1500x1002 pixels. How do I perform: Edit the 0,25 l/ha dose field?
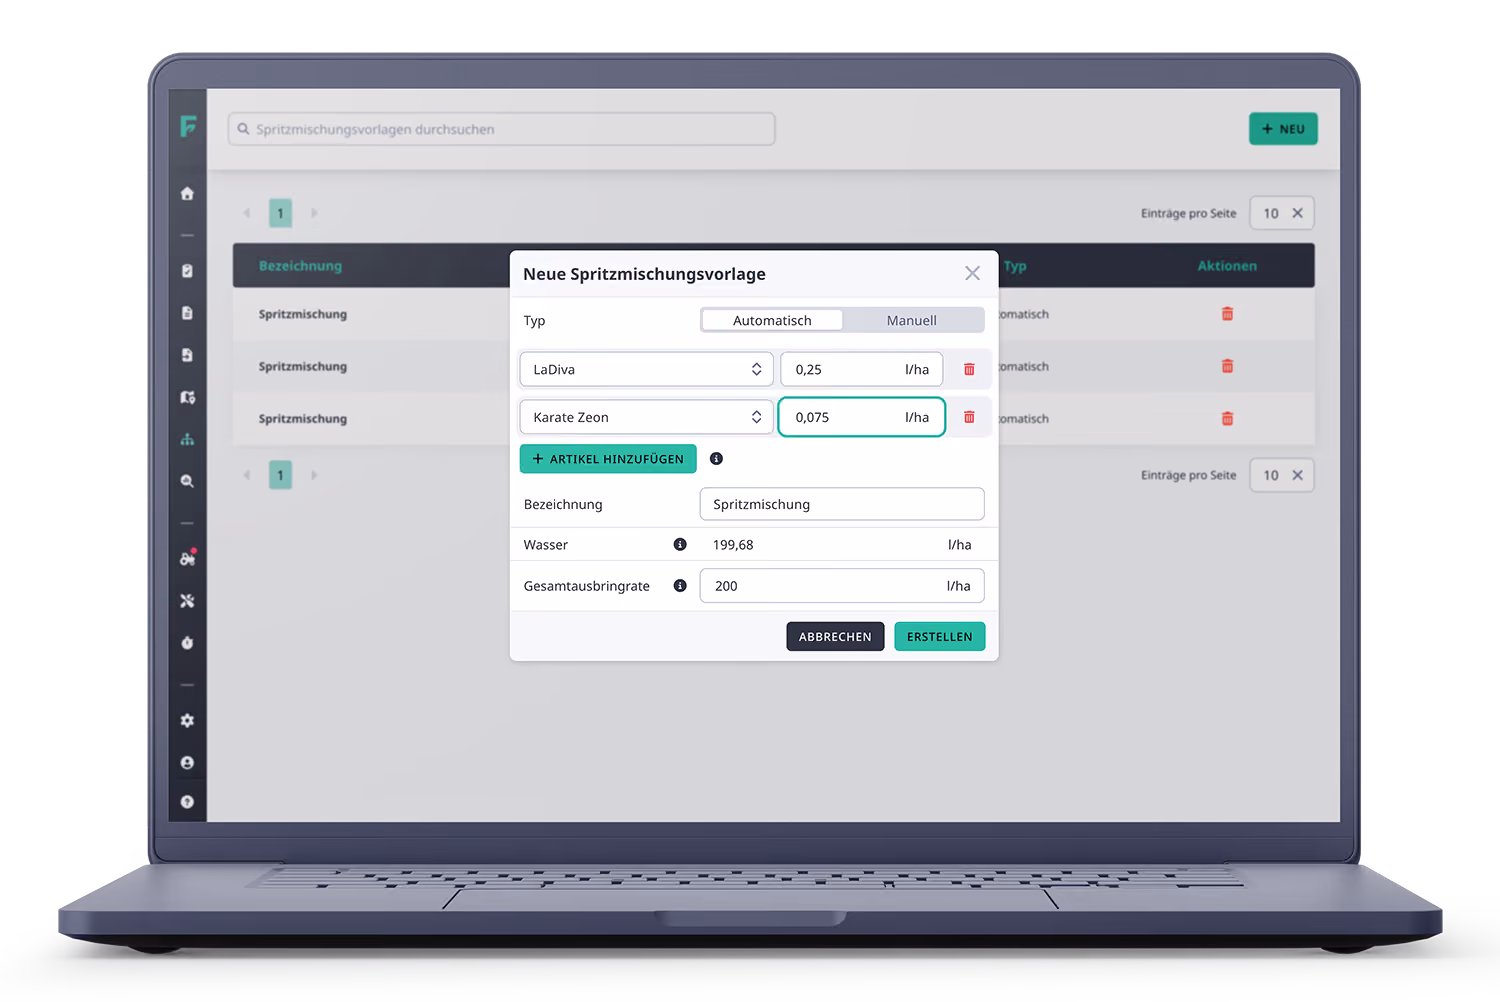tap(862, 369)
